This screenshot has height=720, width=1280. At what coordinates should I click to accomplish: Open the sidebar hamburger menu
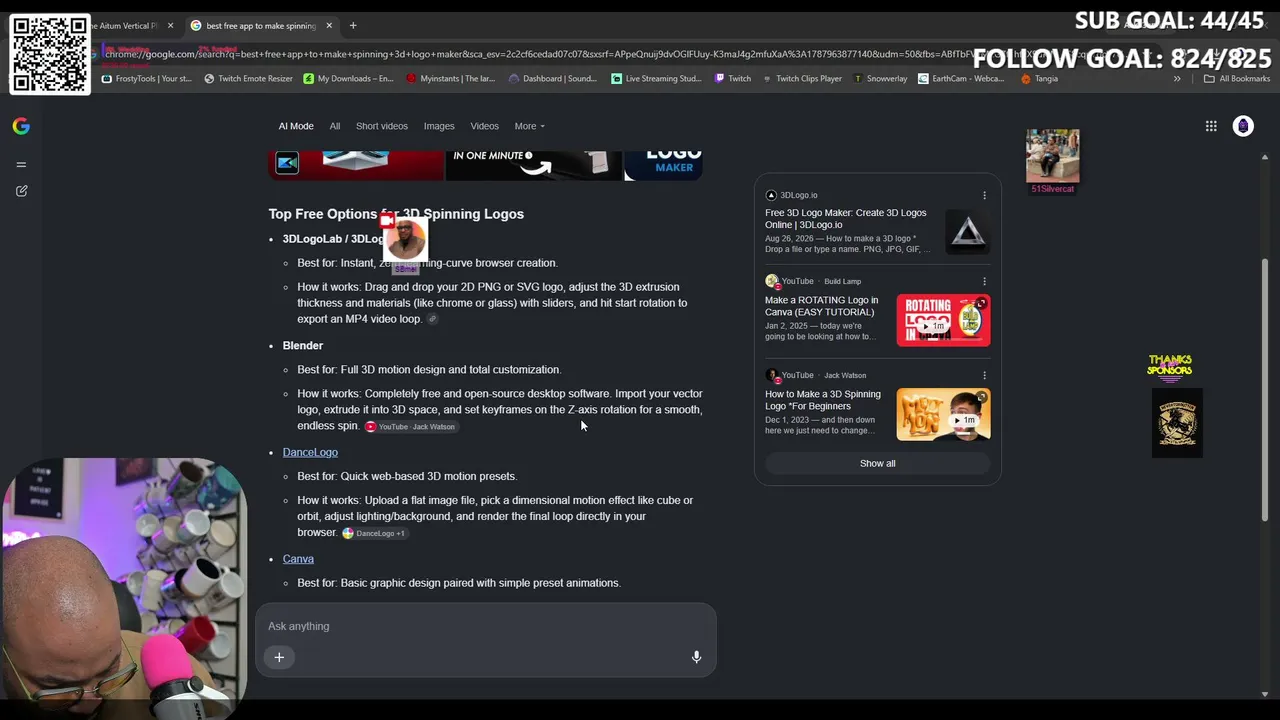coord(21,164)
